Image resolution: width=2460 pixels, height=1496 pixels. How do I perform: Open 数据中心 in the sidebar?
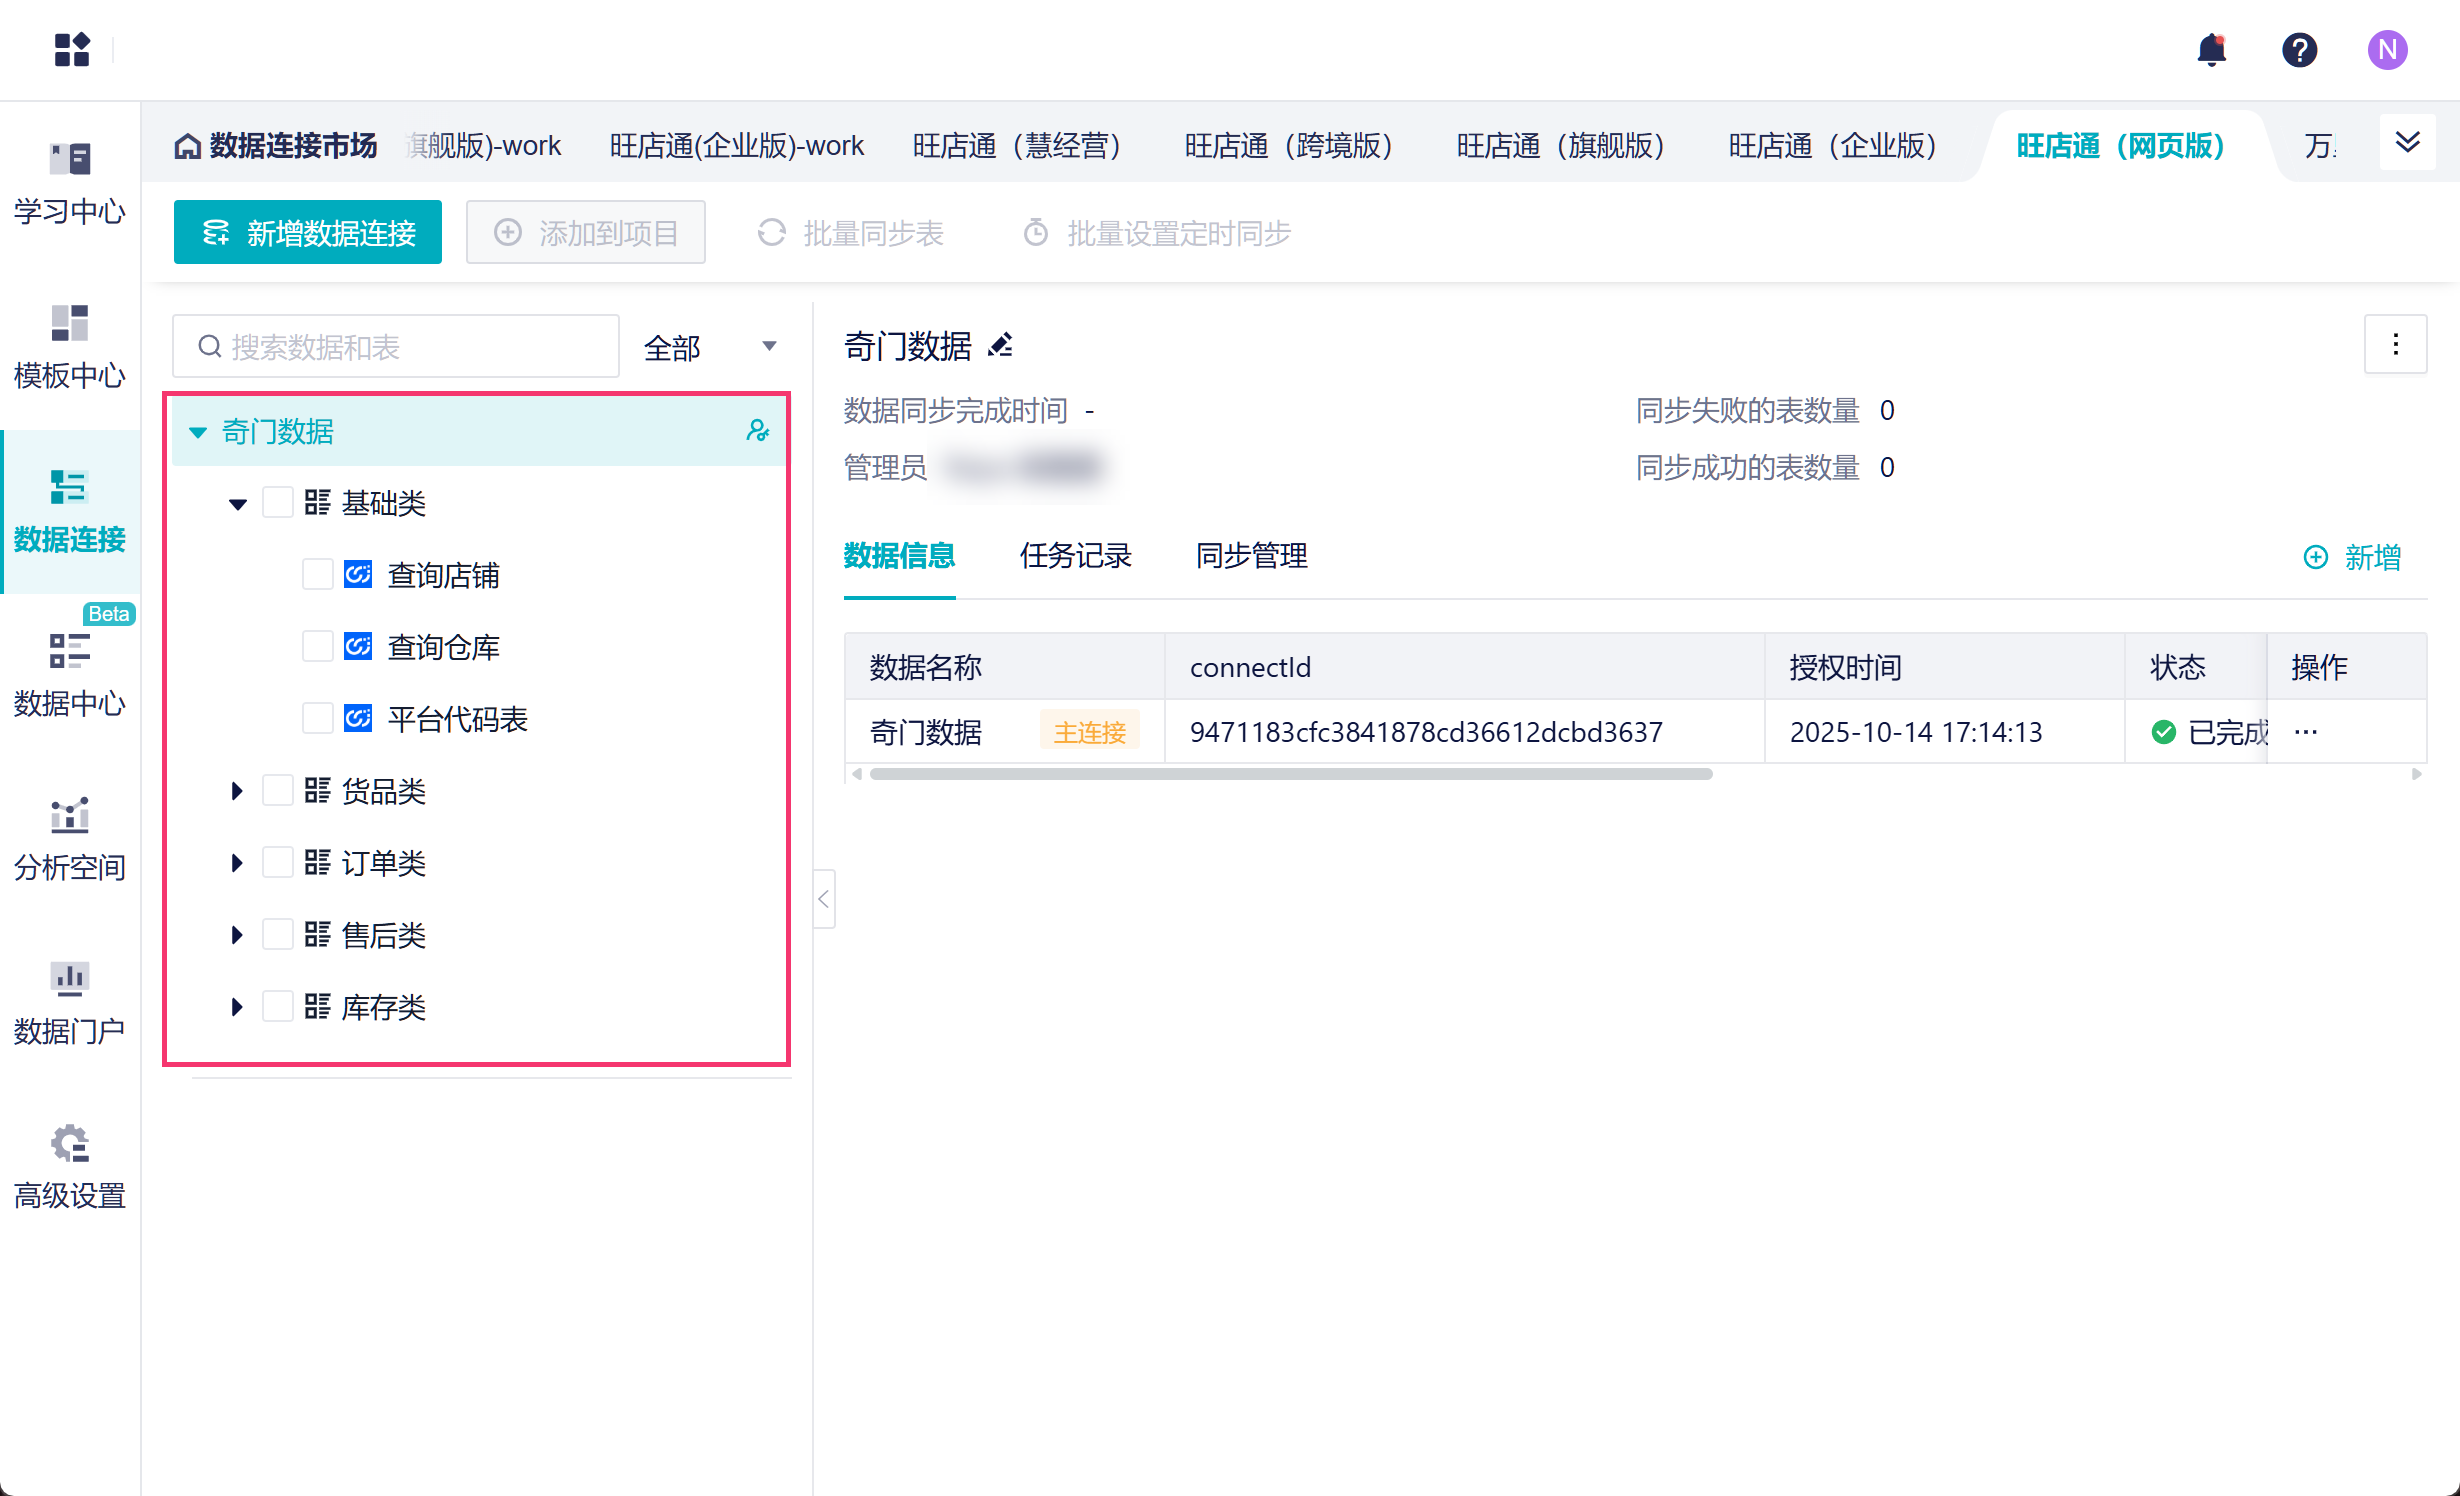pyautogui.click(x=69, y=674)
